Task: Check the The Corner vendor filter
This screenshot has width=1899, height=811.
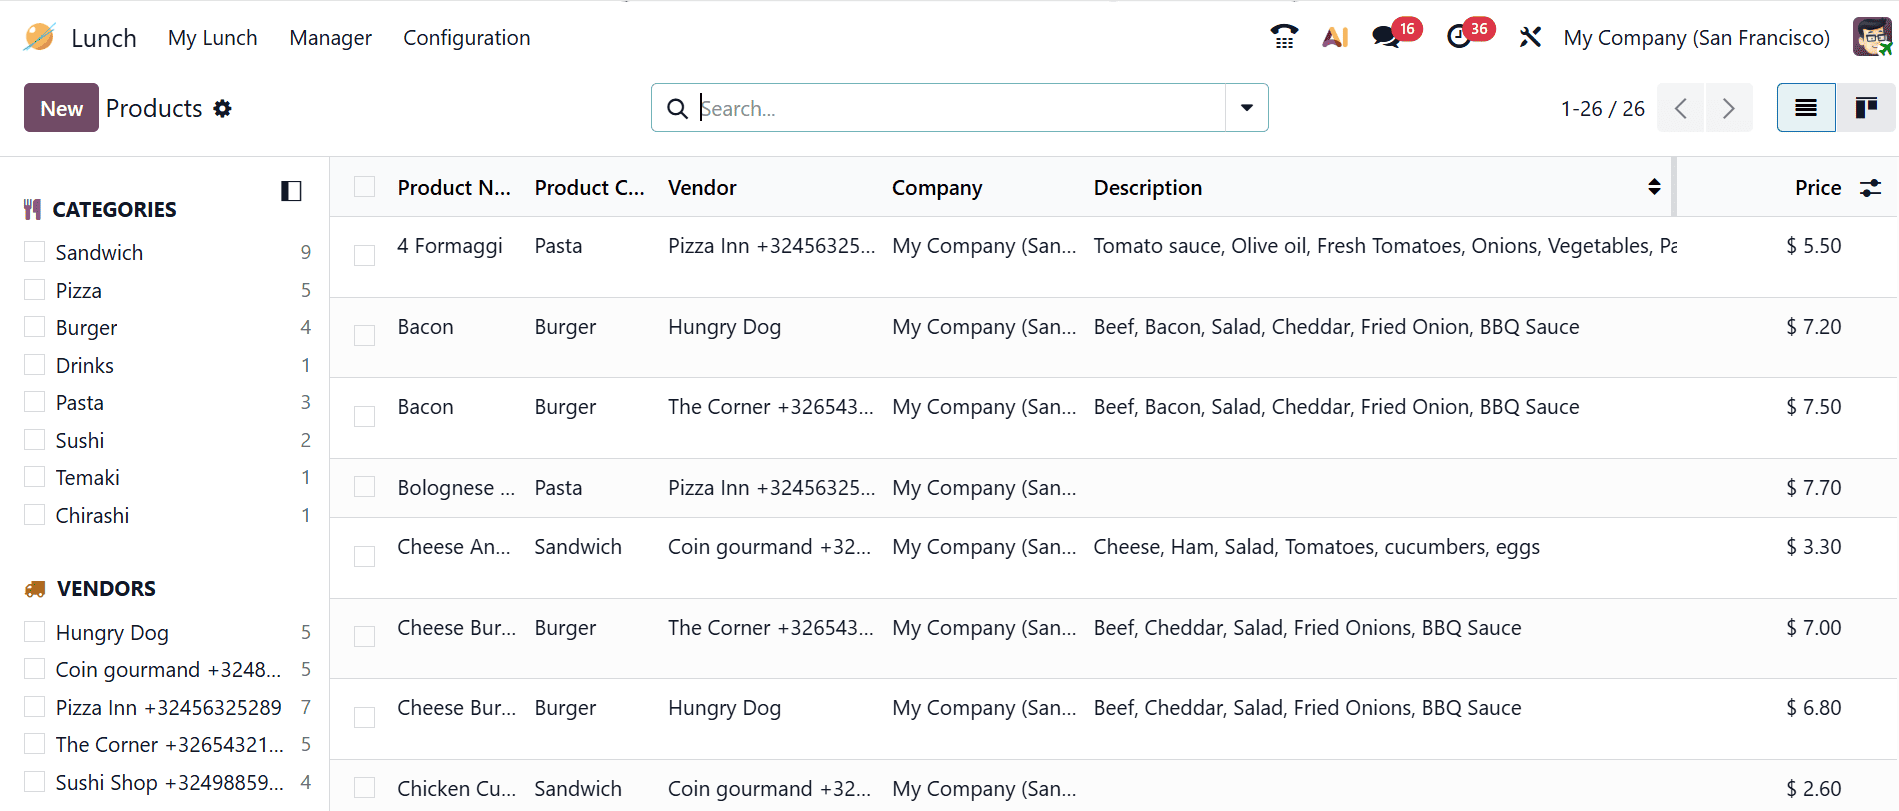Action: click(x=35, y=744)
